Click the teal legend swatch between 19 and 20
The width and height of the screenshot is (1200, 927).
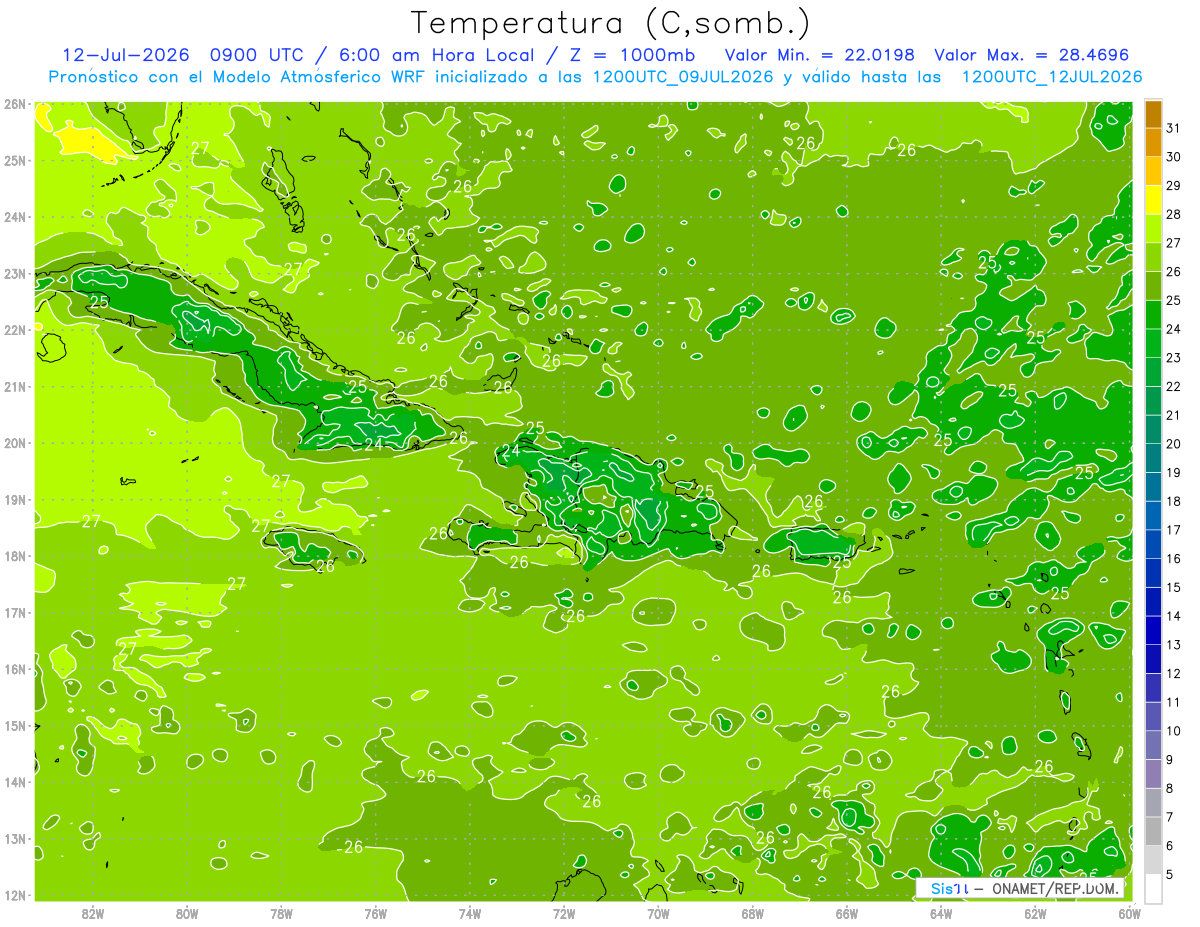pos(1153,458)
